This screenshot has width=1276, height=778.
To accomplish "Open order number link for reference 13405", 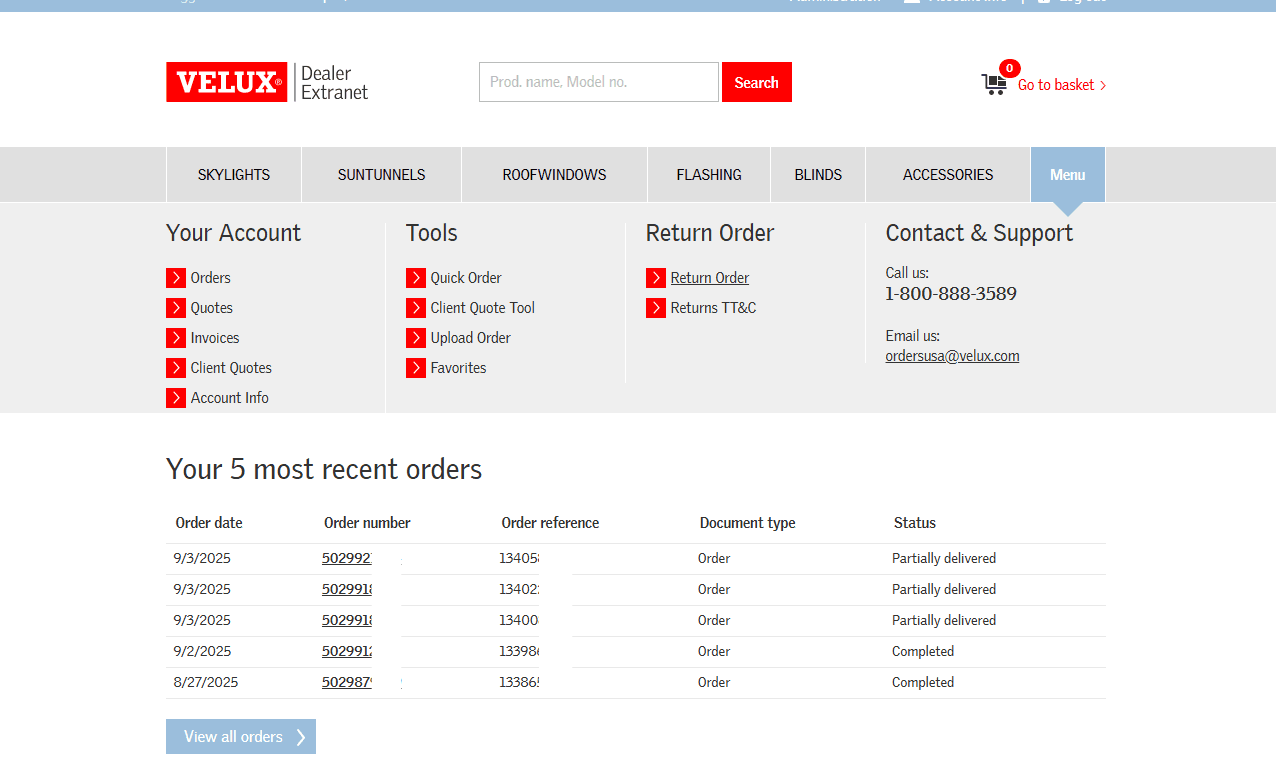I will [x=347, y=558].
